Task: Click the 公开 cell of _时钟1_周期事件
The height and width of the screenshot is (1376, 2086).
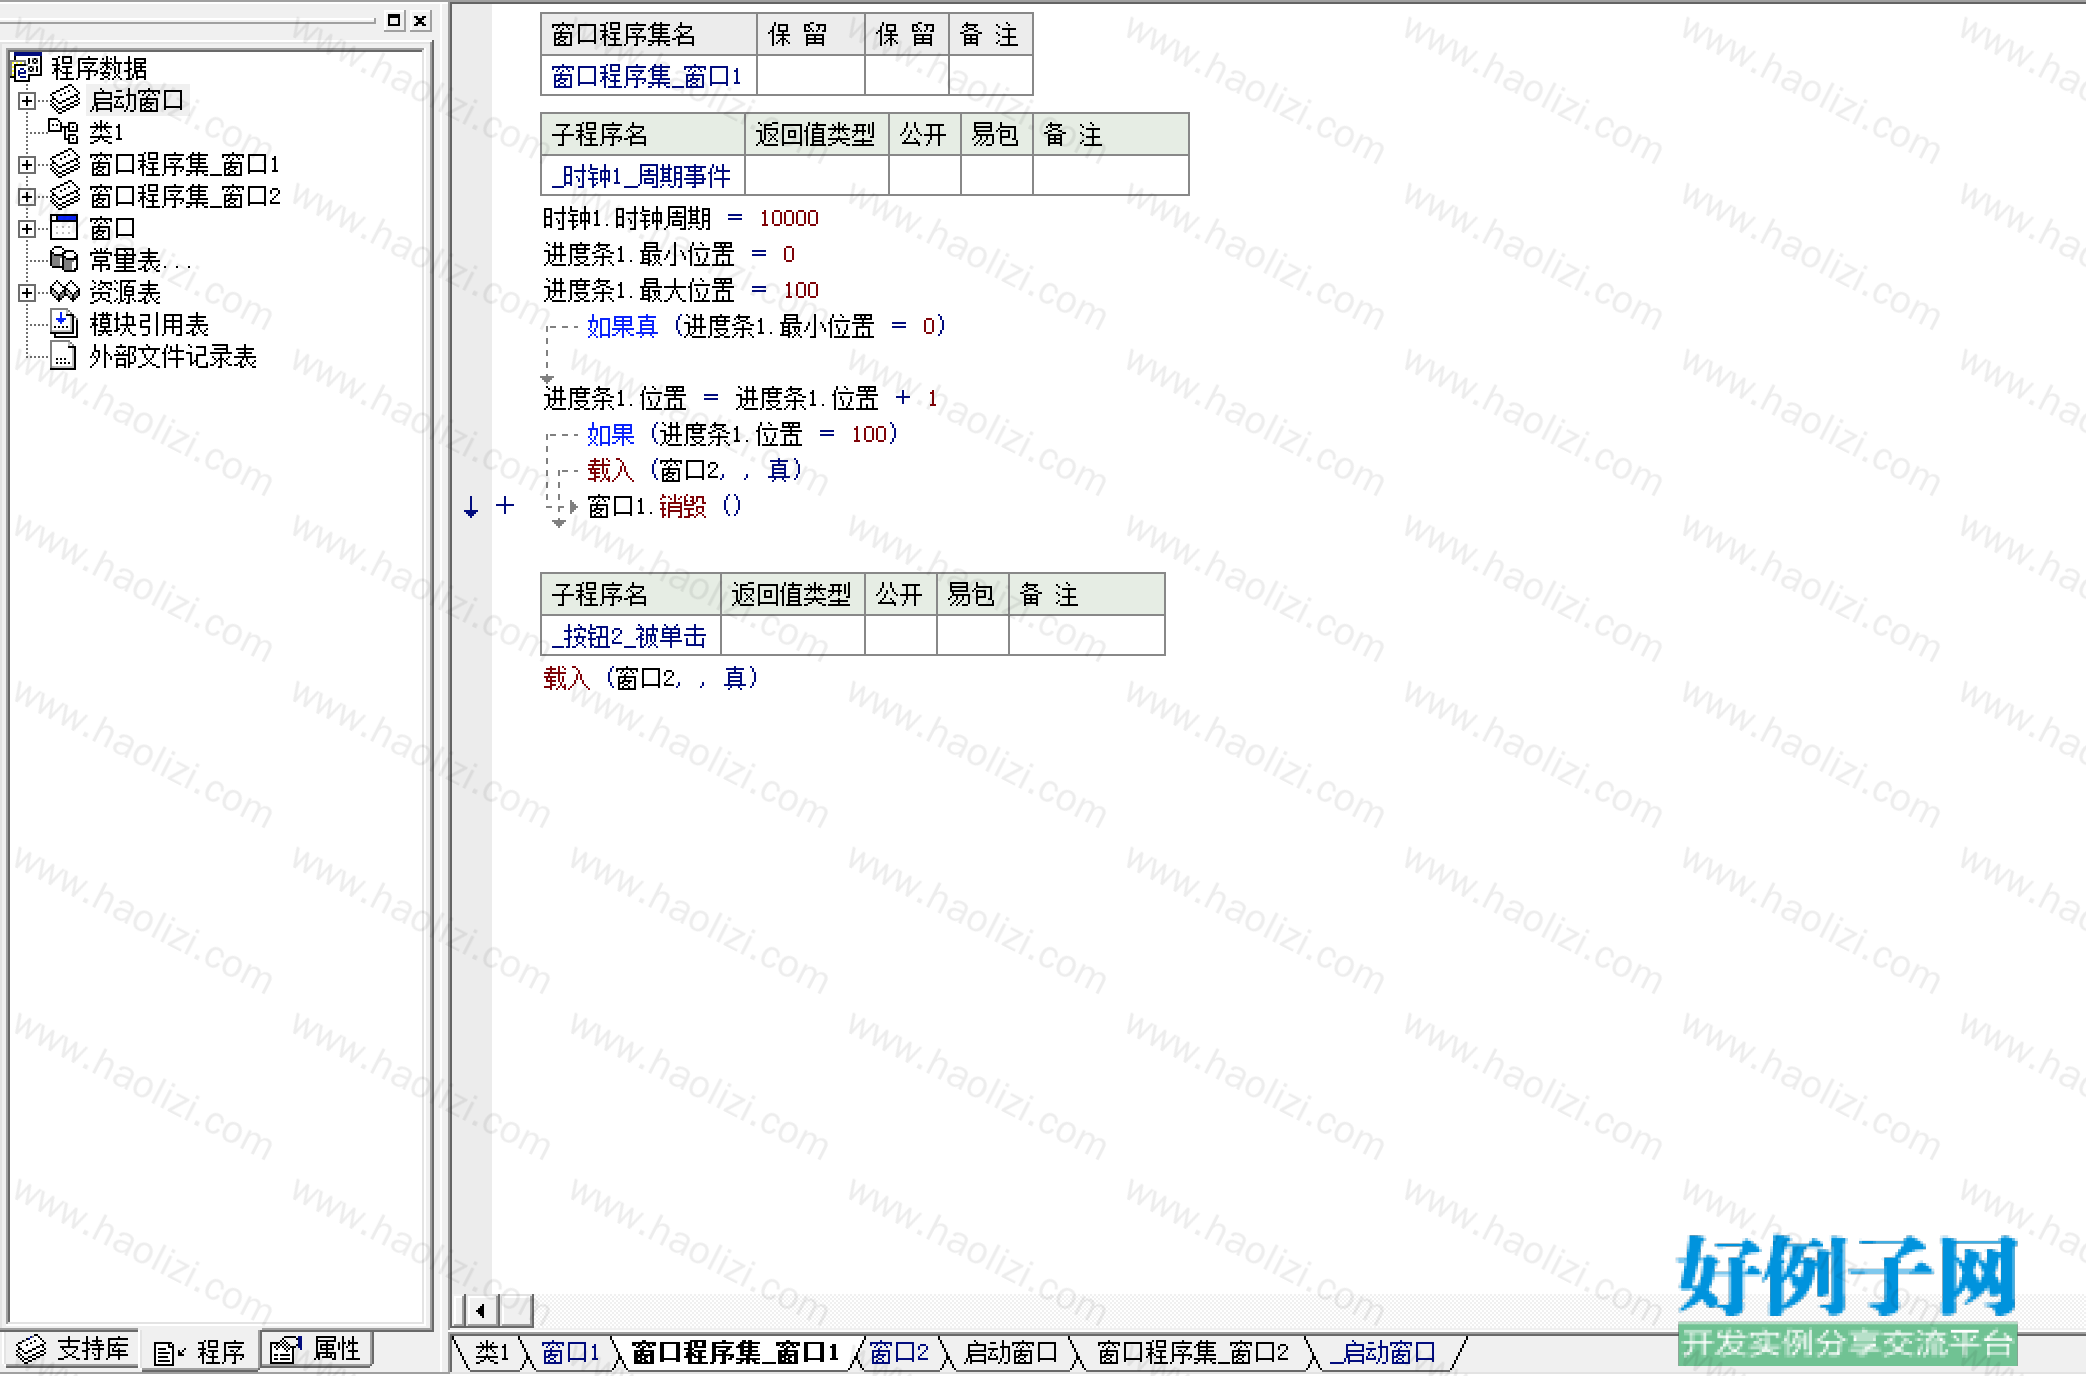Action: (x=925, y=176)
